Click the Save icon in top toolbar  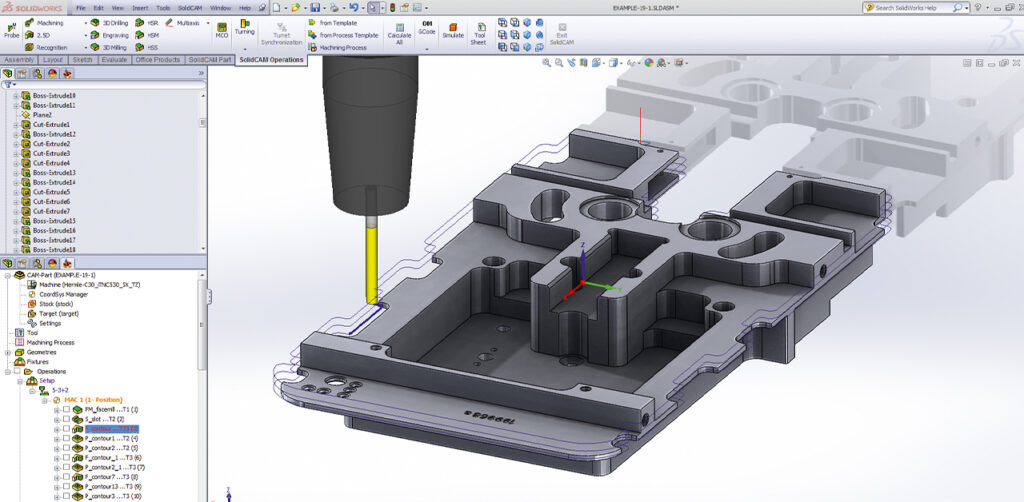[x=317, y=7]
